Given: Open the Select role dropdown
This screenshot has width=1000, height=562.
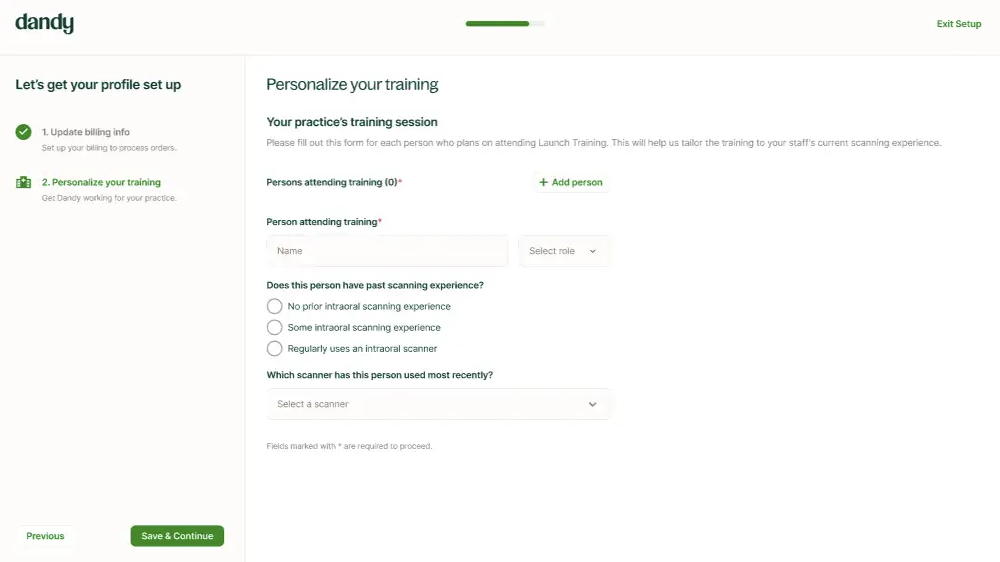Looking at the screenshot, I should pos(564,251).
